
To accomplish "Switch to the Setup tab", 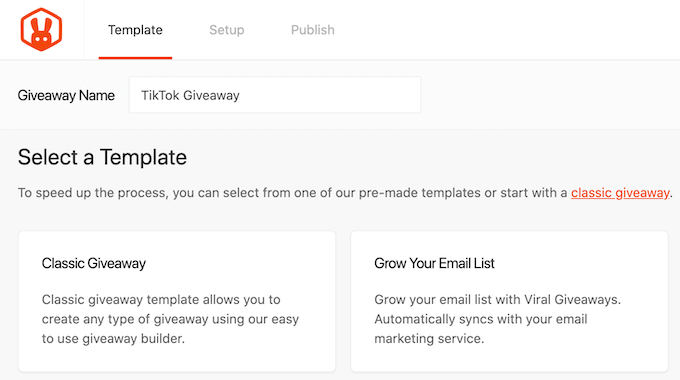I will point(226,30).
